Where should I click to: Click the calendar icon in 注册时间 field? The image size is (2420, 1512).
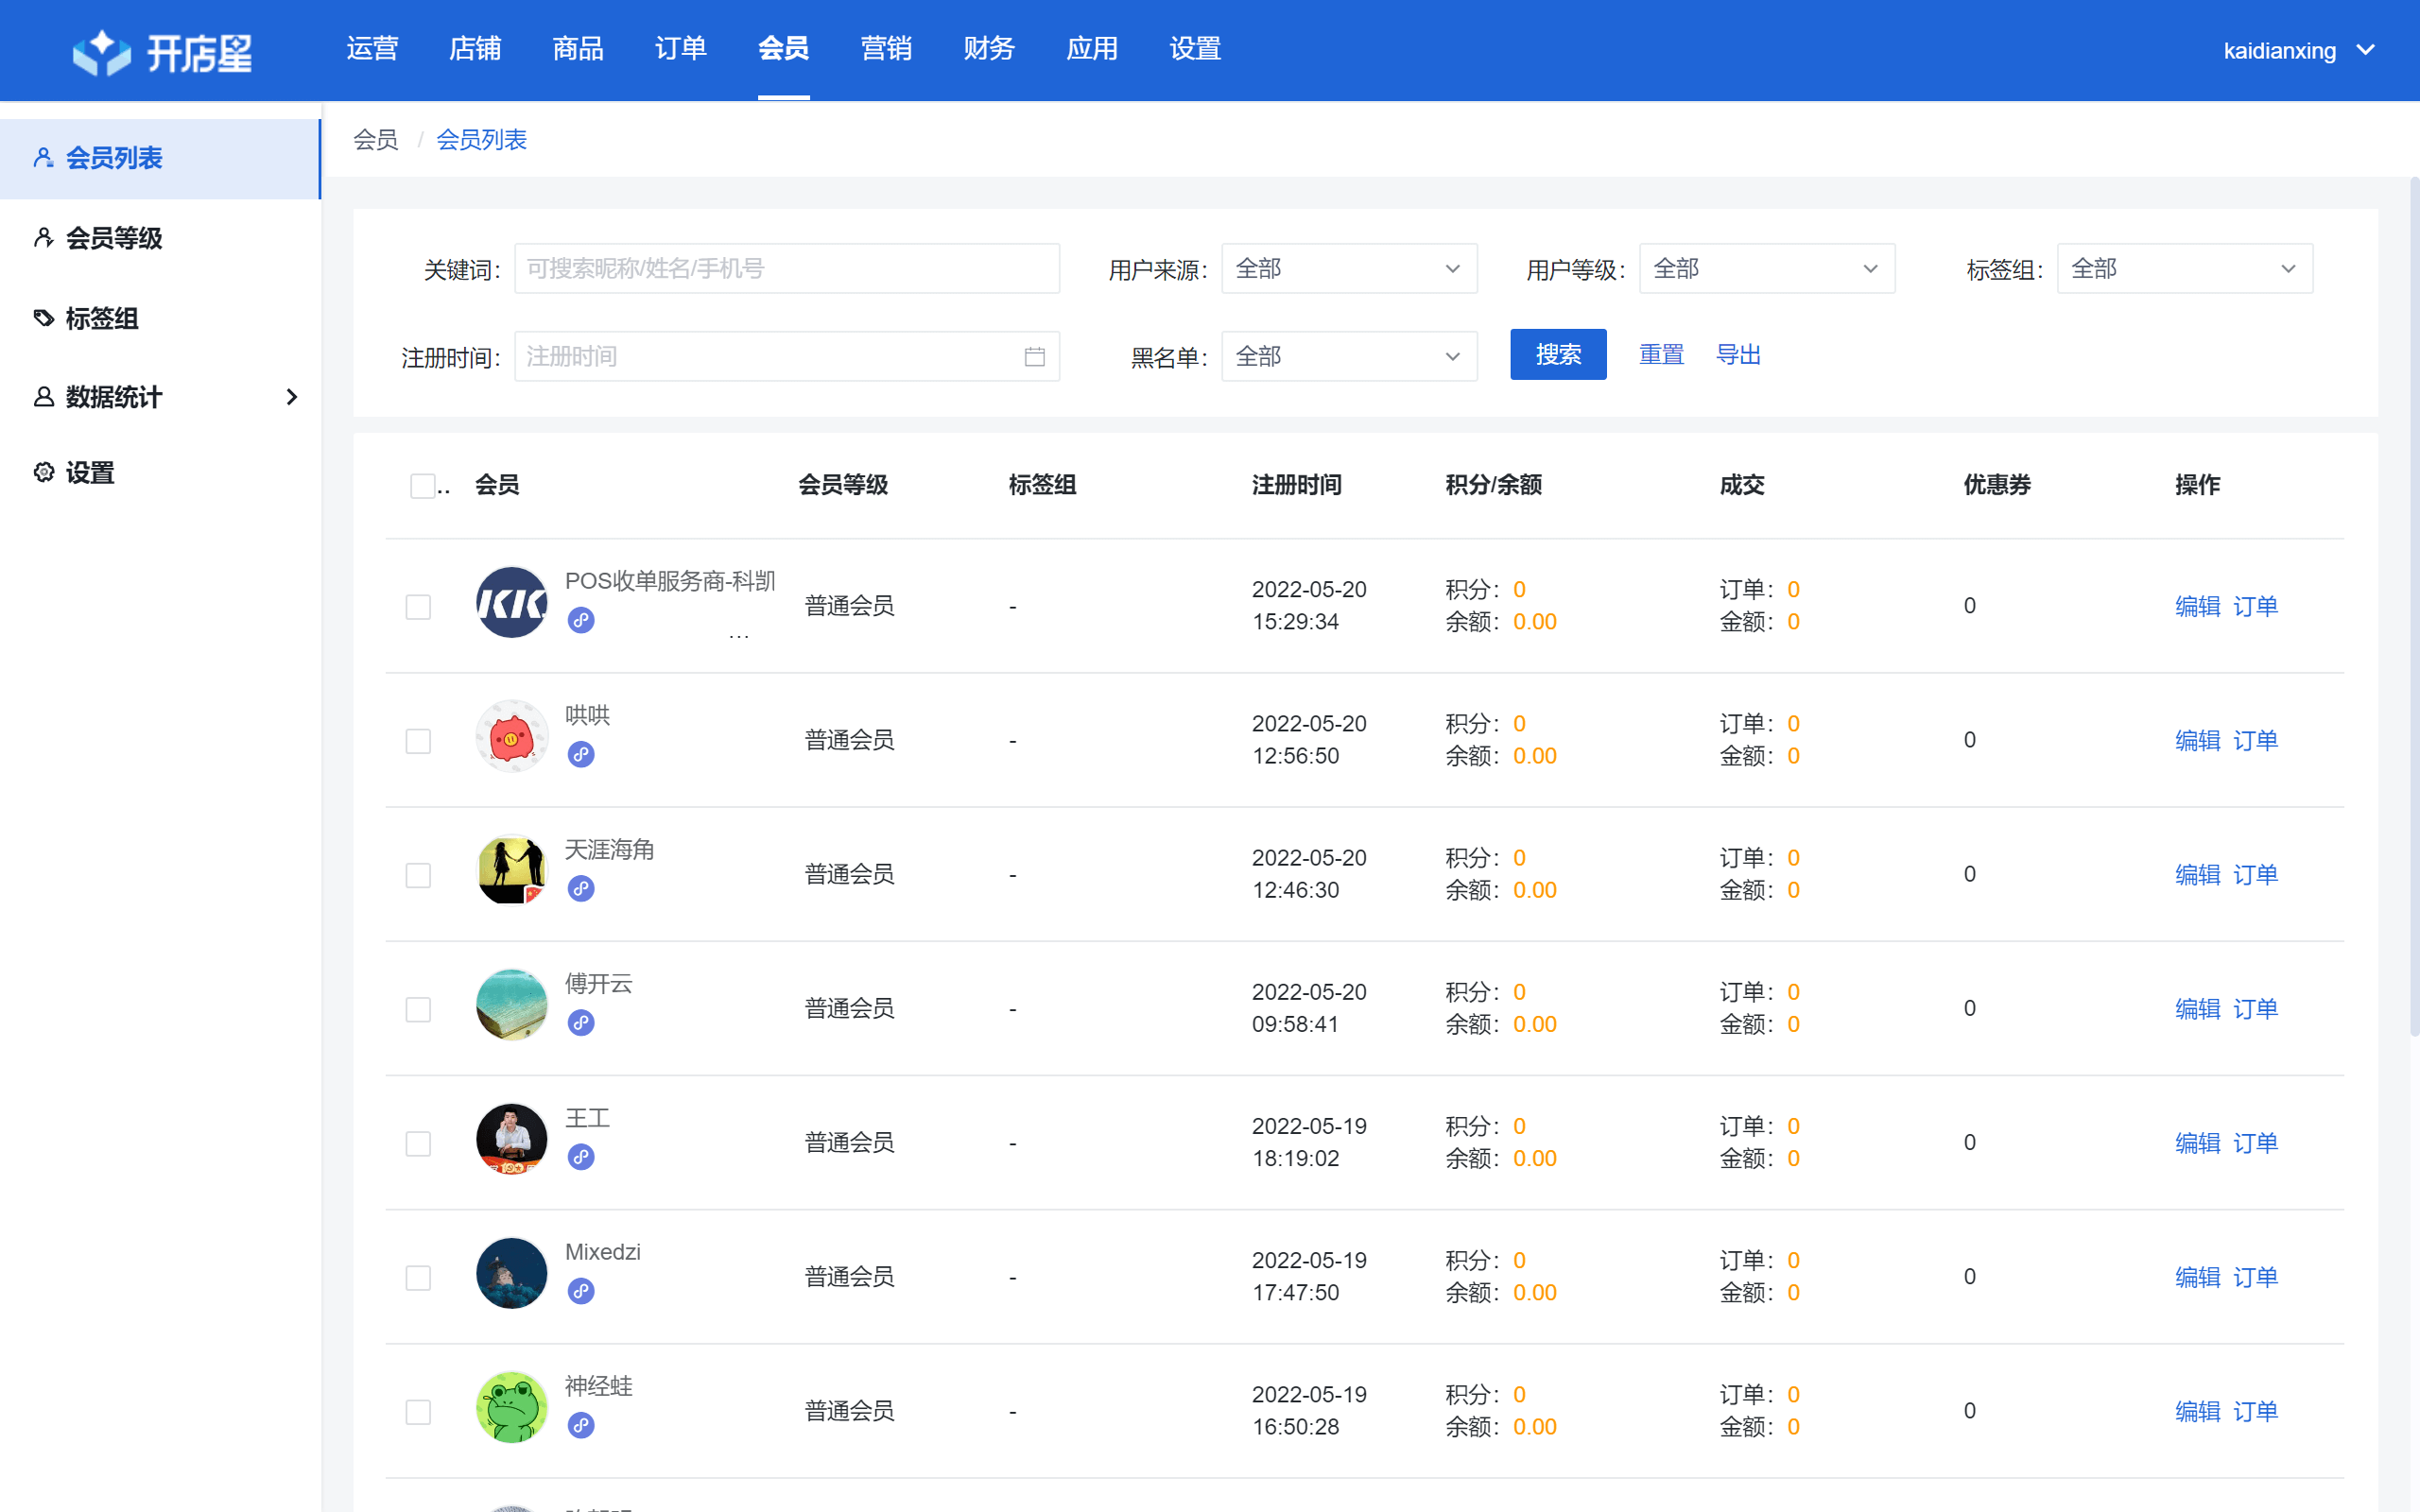click(1034, 357)
